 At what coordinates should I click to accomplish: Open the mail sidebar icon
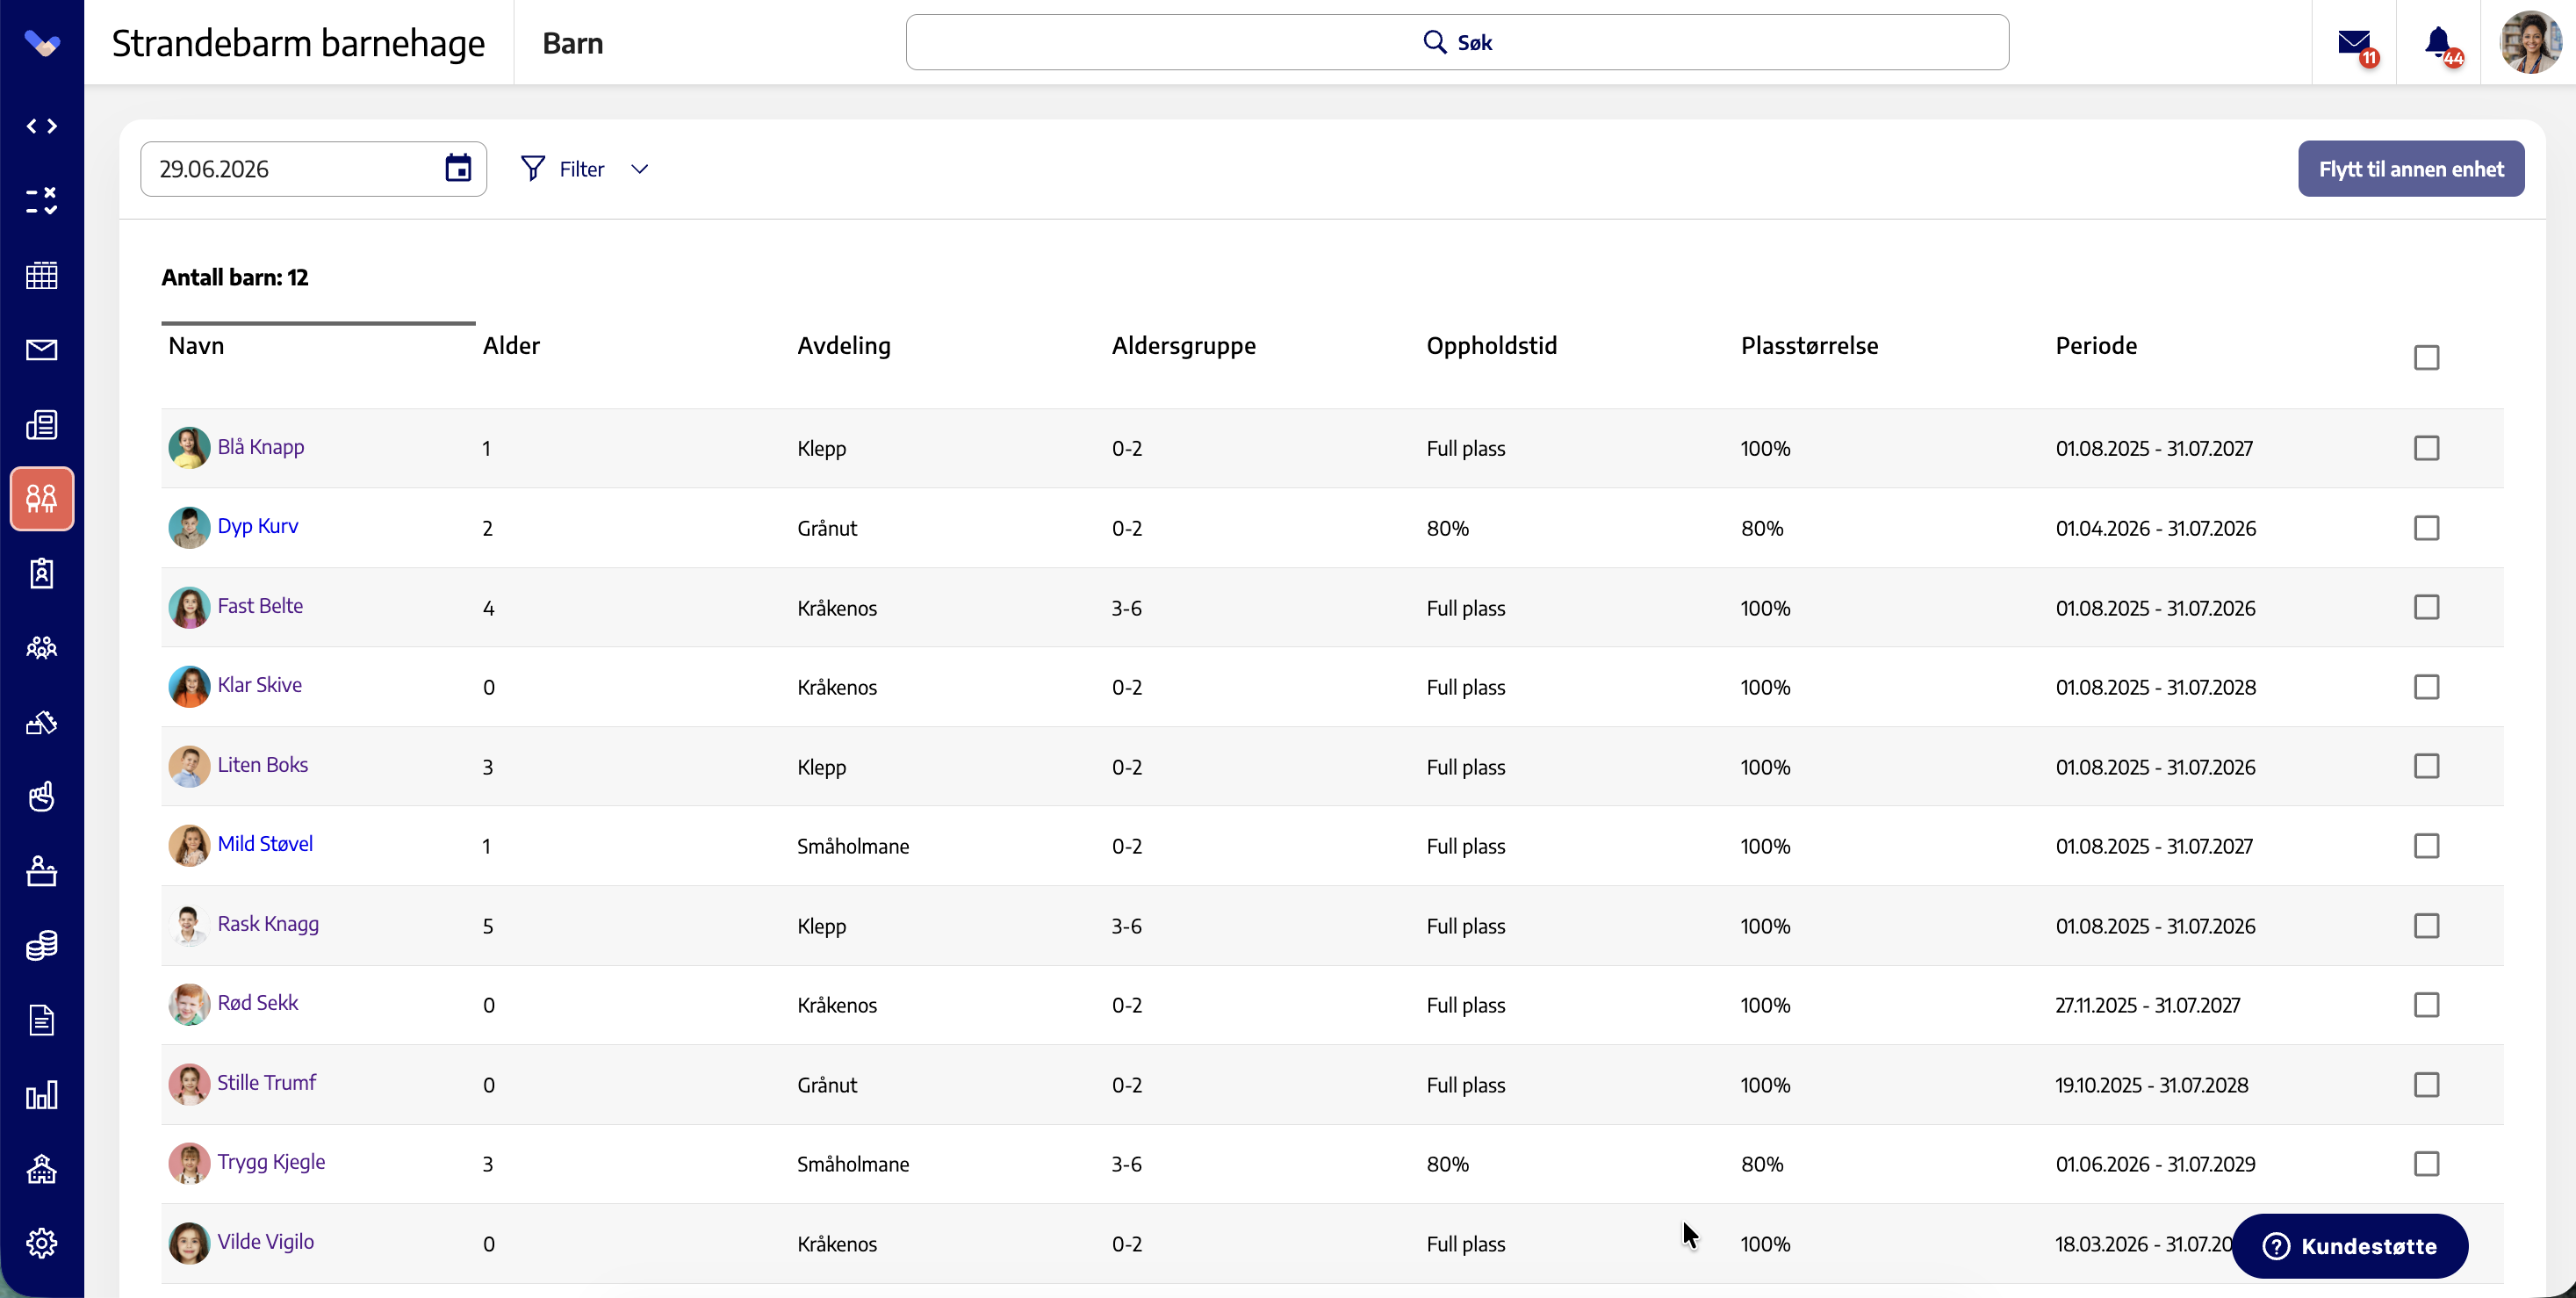point(41,350)
